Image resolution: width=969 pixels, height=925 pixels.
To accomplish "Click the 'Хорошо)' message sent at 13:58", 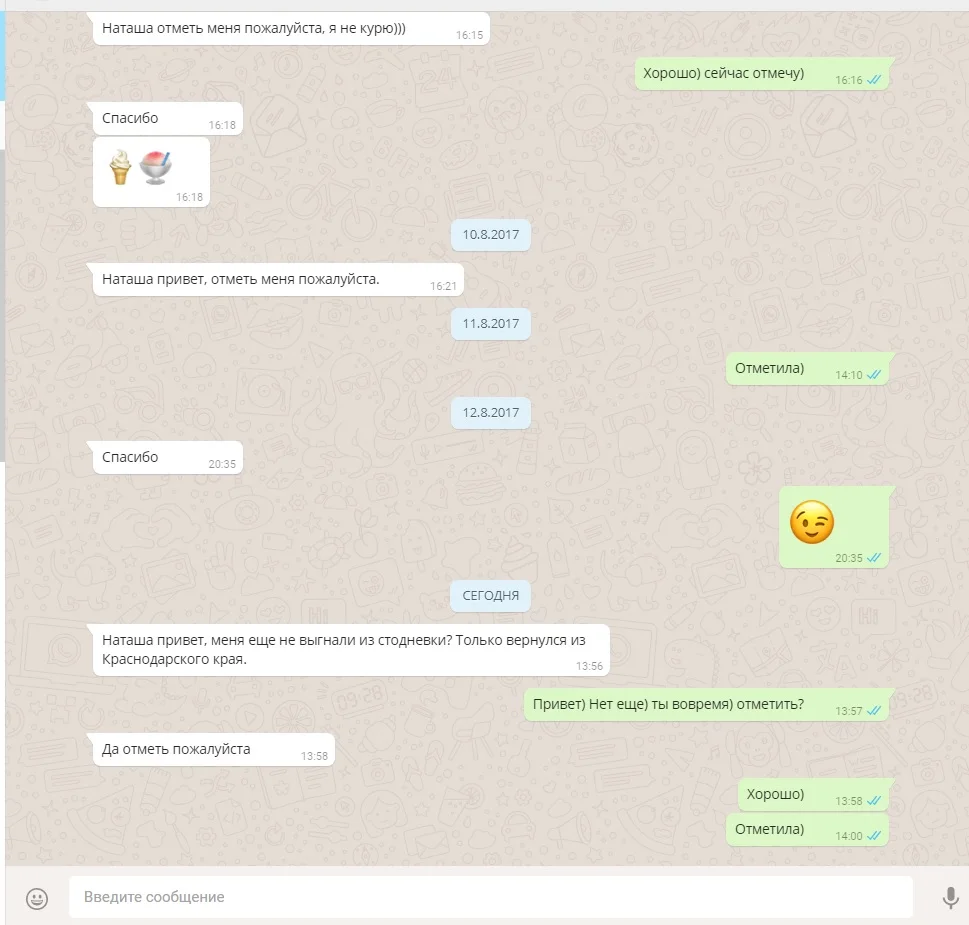I will (813, 795).
